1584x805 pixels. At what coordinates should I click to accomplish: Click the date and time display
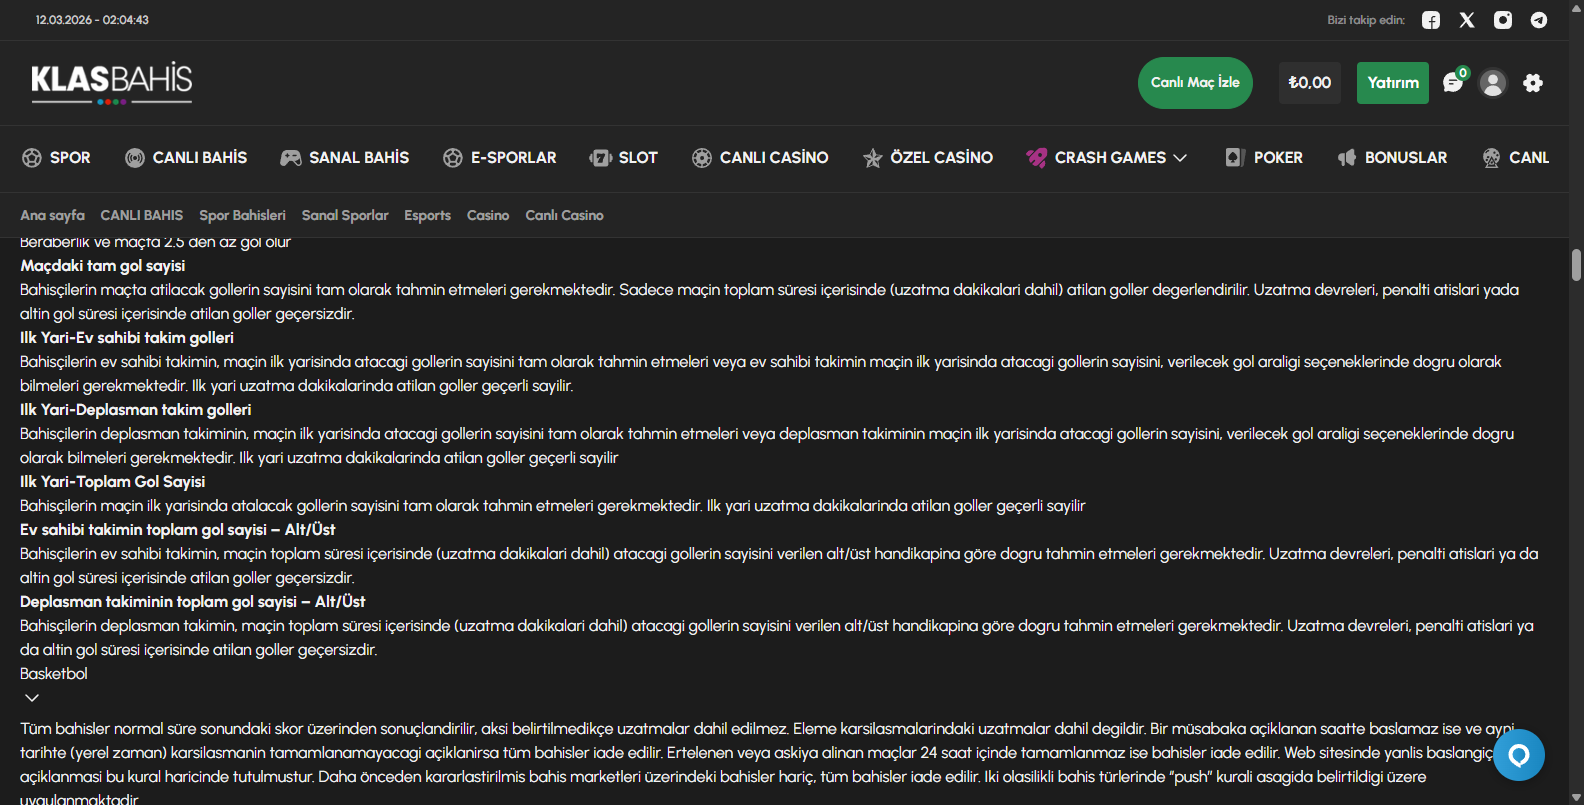pos(92,20)
